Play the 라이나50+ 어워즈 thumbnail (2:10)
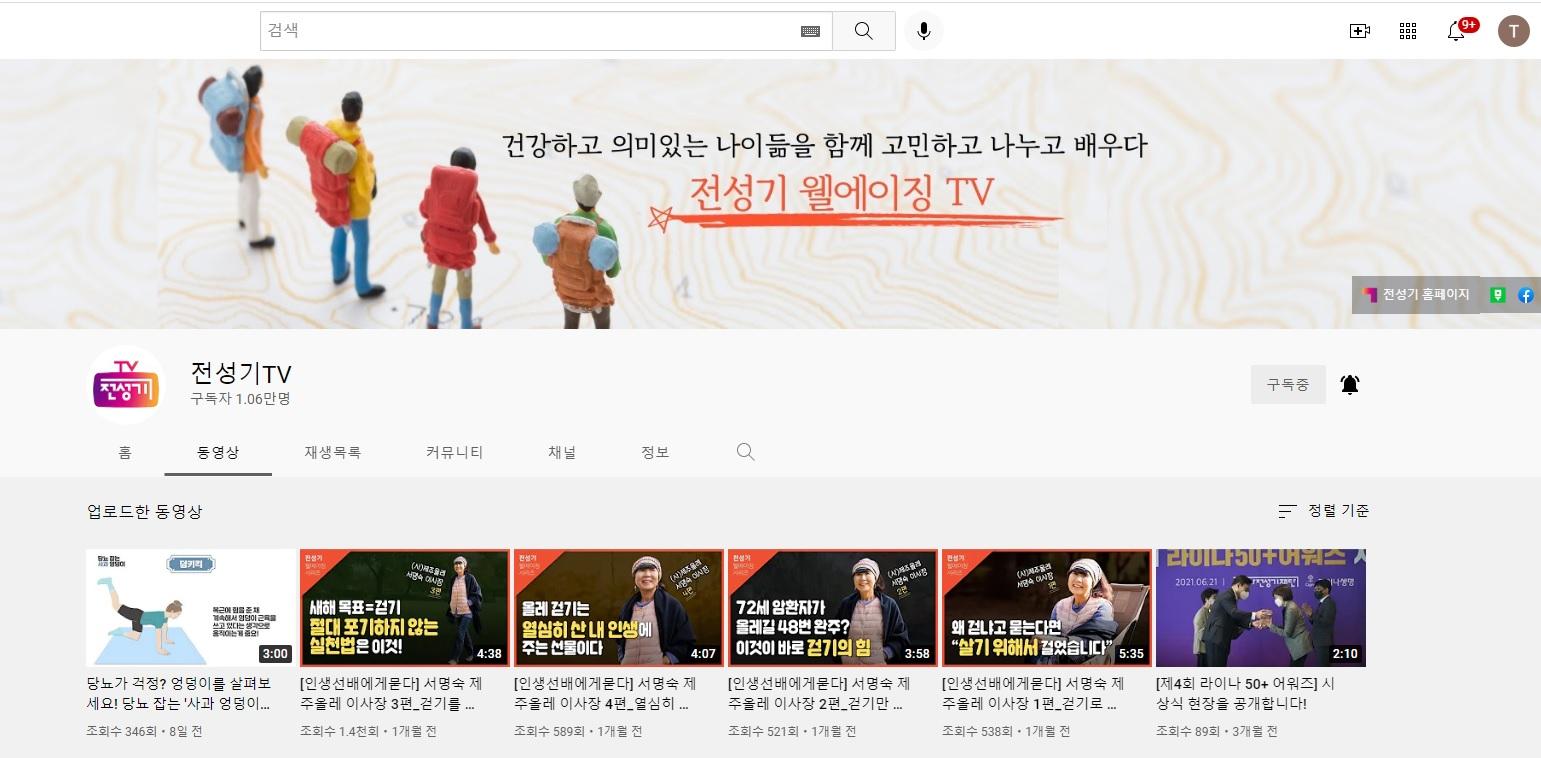Viewport: 1541px width, 758px height. point(1261,607)
